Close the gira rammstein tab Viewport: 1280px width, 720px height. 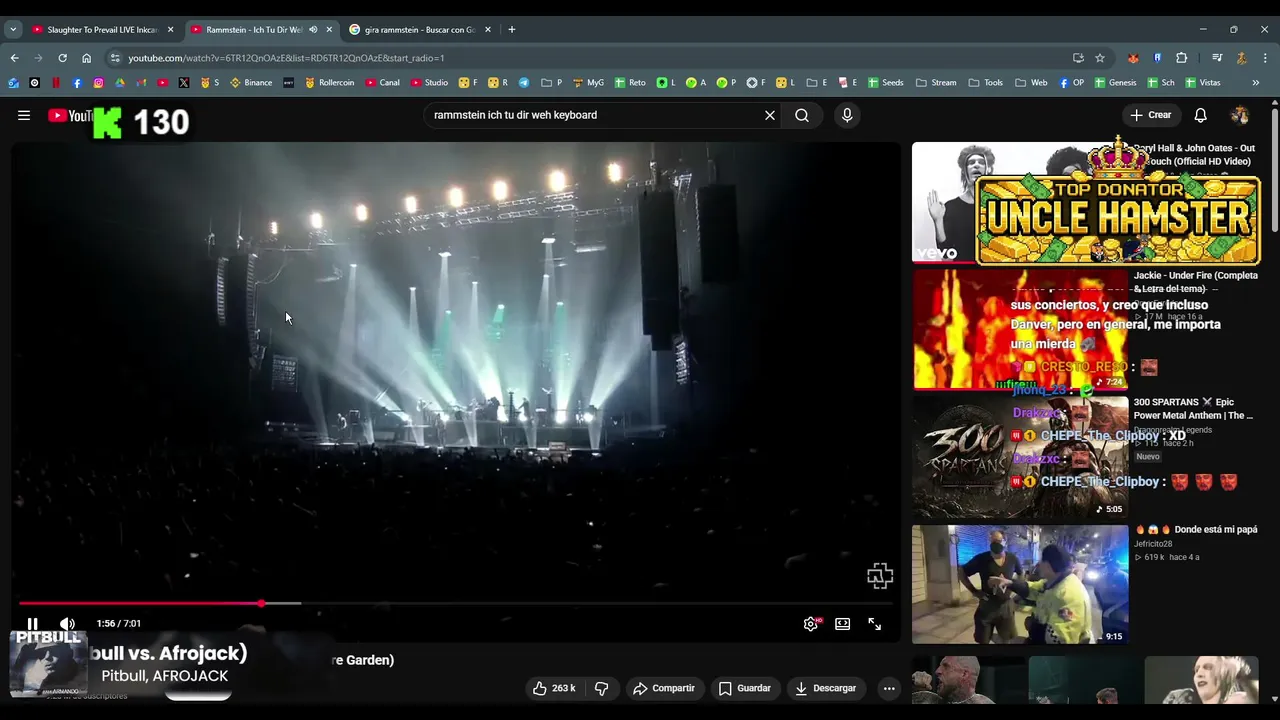[488, 30]
